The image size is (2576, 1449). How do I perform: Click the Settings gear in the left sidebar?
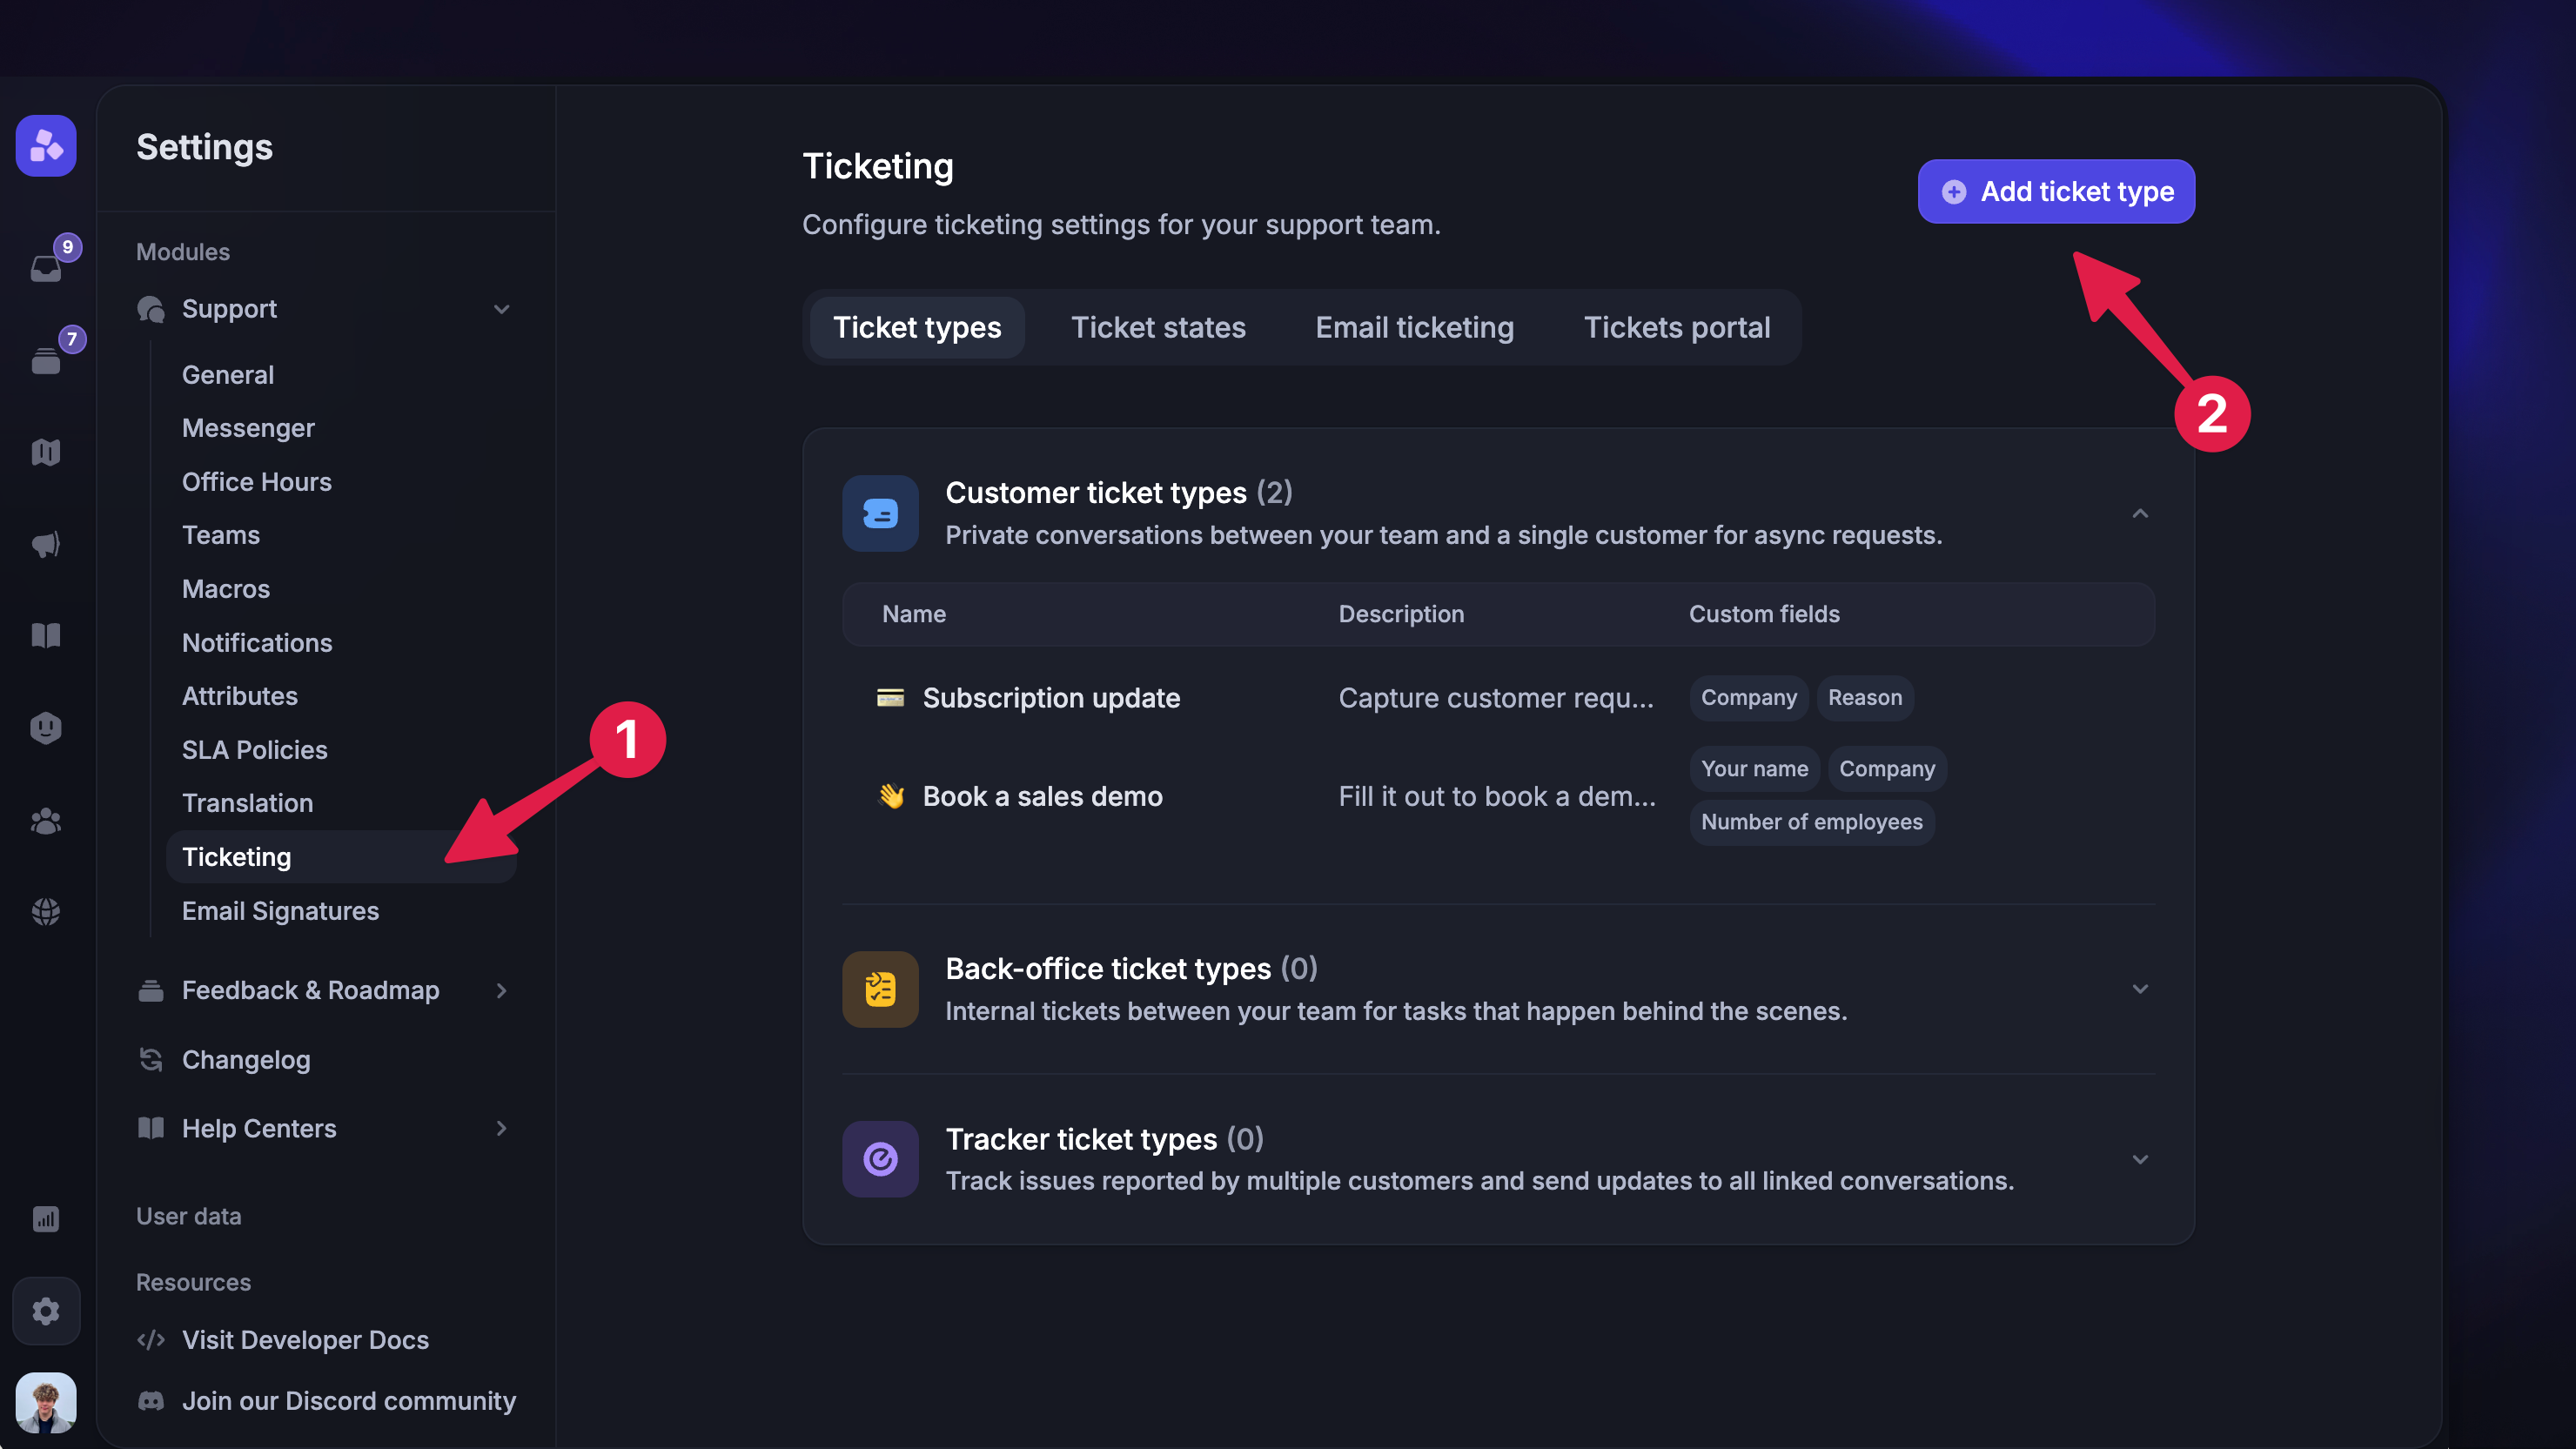pos(45,1310)
